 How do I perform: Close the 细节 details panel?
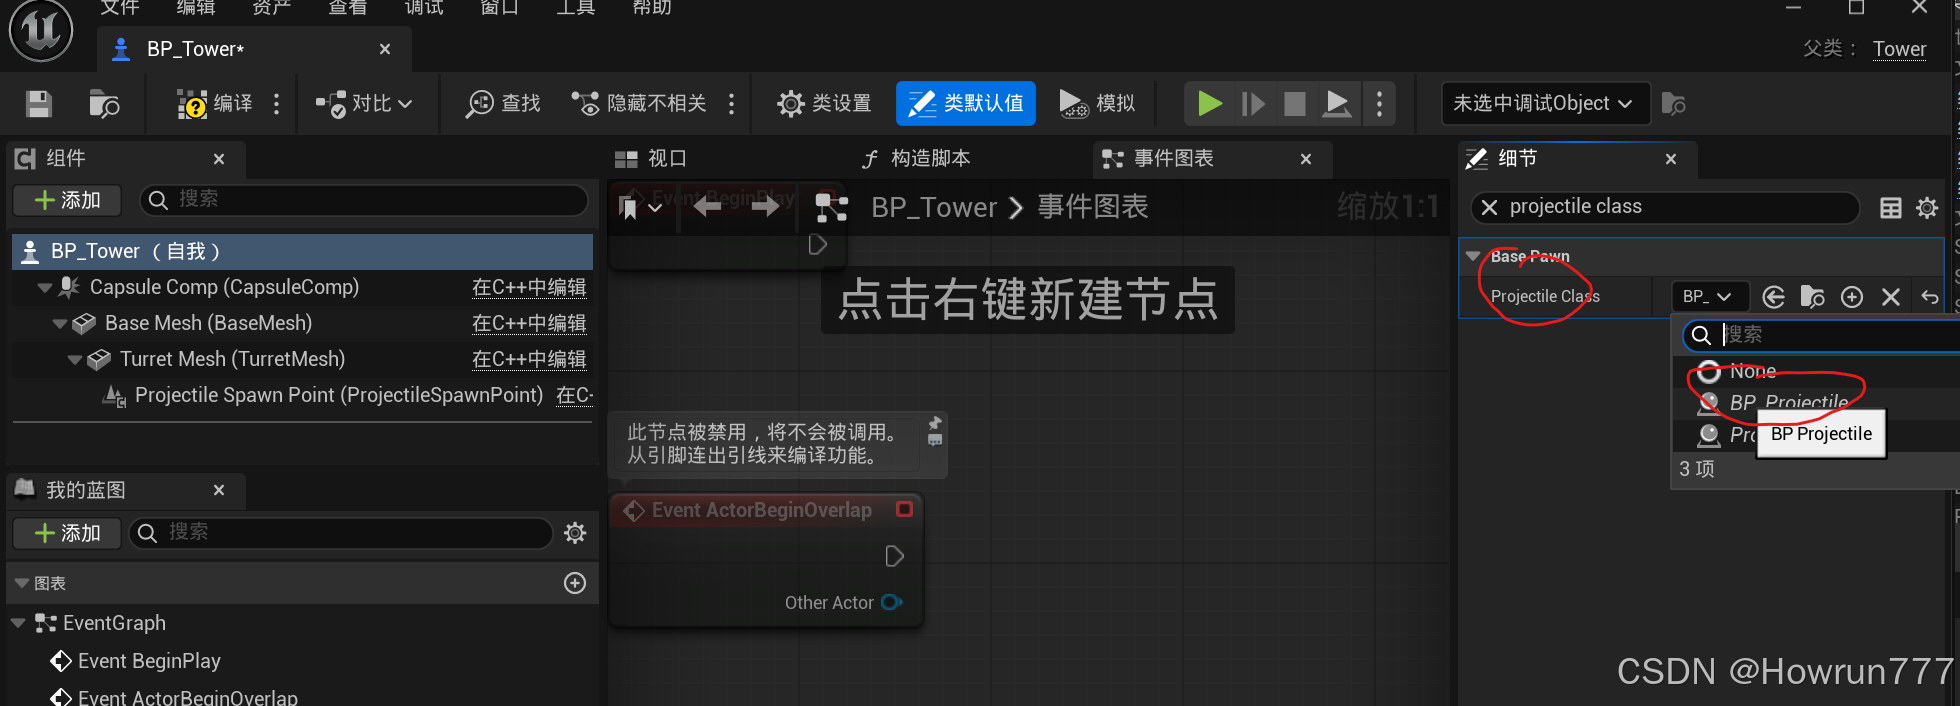pos(1671,159)
